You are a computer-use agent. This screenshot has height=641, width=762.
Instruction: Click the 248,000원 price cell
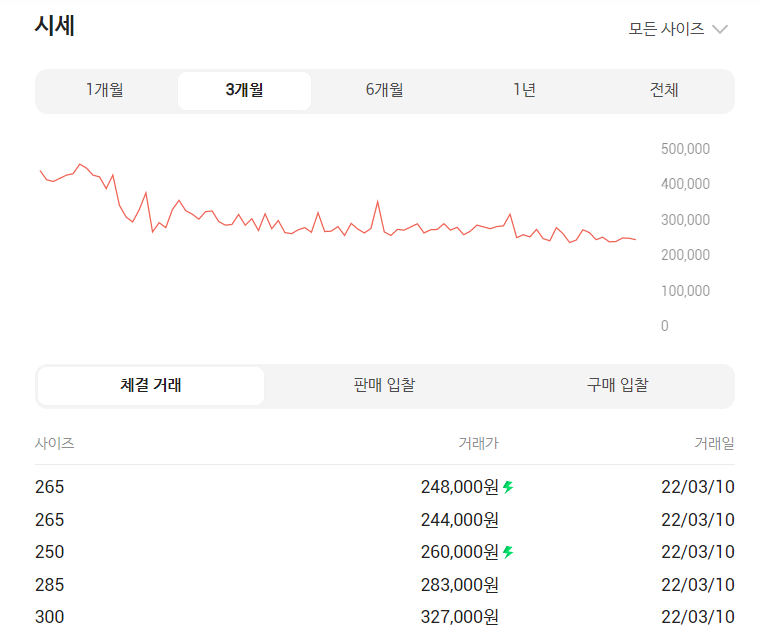pos(460,486)
